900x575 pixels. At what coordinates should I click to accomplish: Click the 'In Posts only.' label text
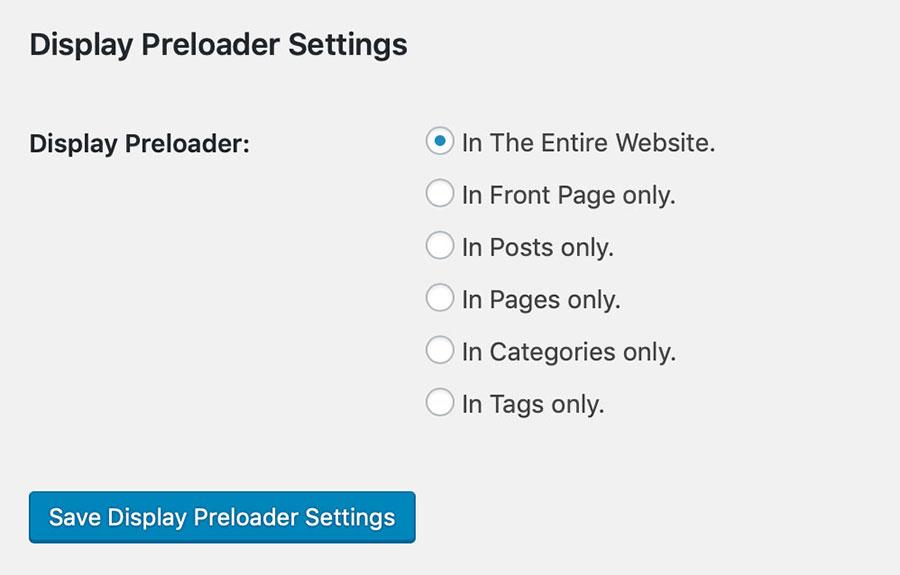coord(537,247)
